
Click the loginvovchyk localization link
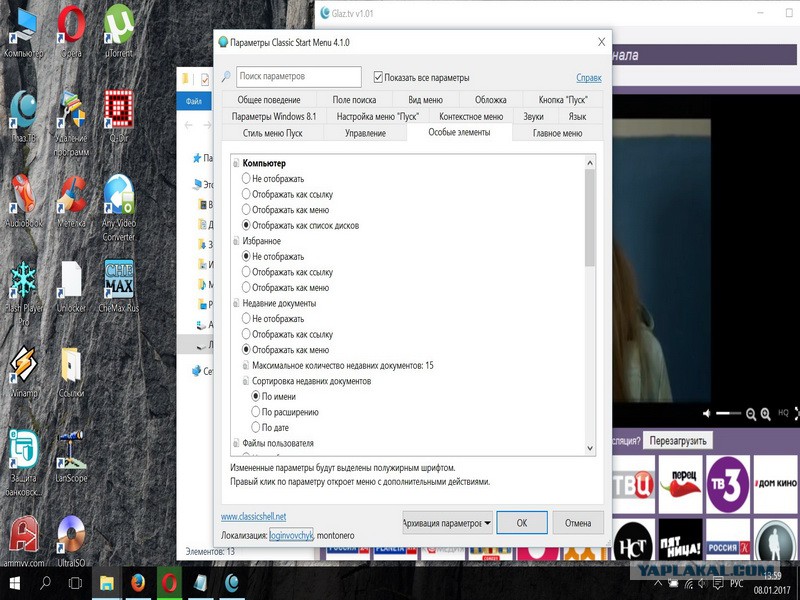291,535
